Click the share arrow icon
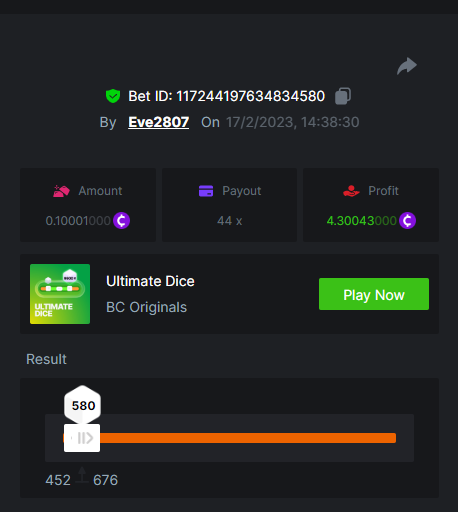The image size is (458, 512). tap(407, 66)
